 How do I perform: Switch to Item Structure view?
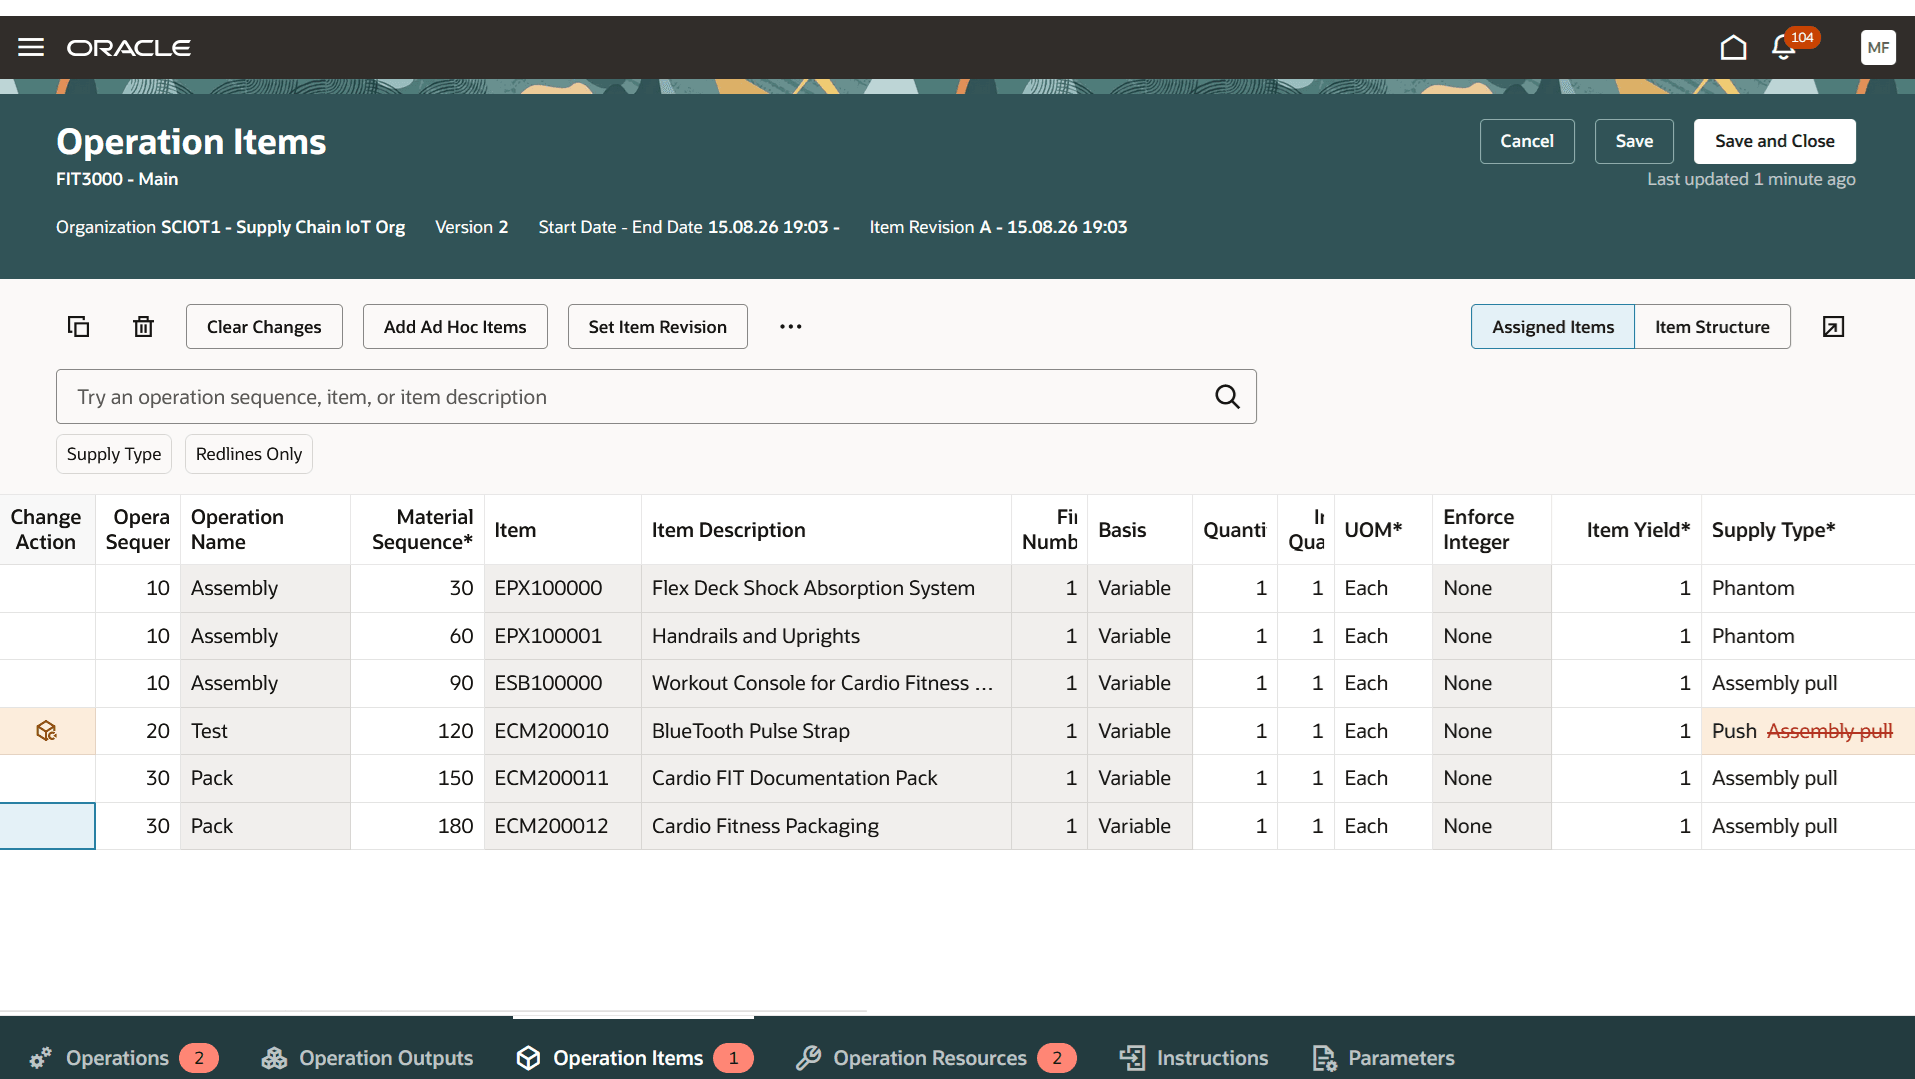coord(1712,326)
